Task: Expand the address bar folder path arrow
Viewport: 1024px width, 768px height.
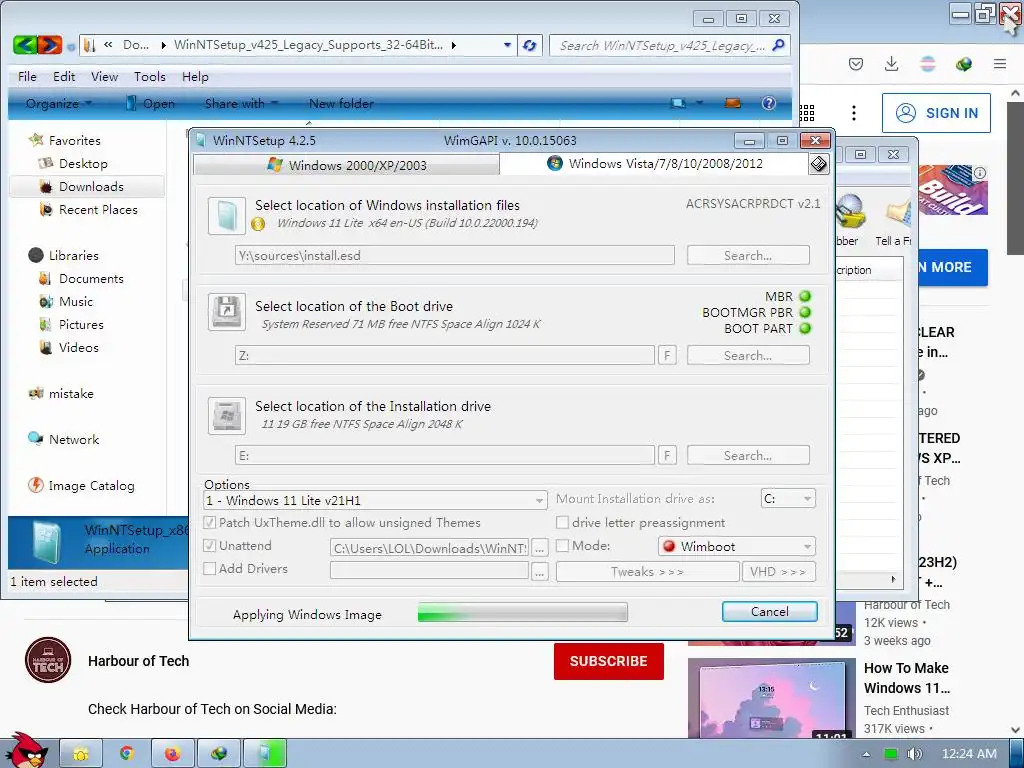Action: point(454,45)
